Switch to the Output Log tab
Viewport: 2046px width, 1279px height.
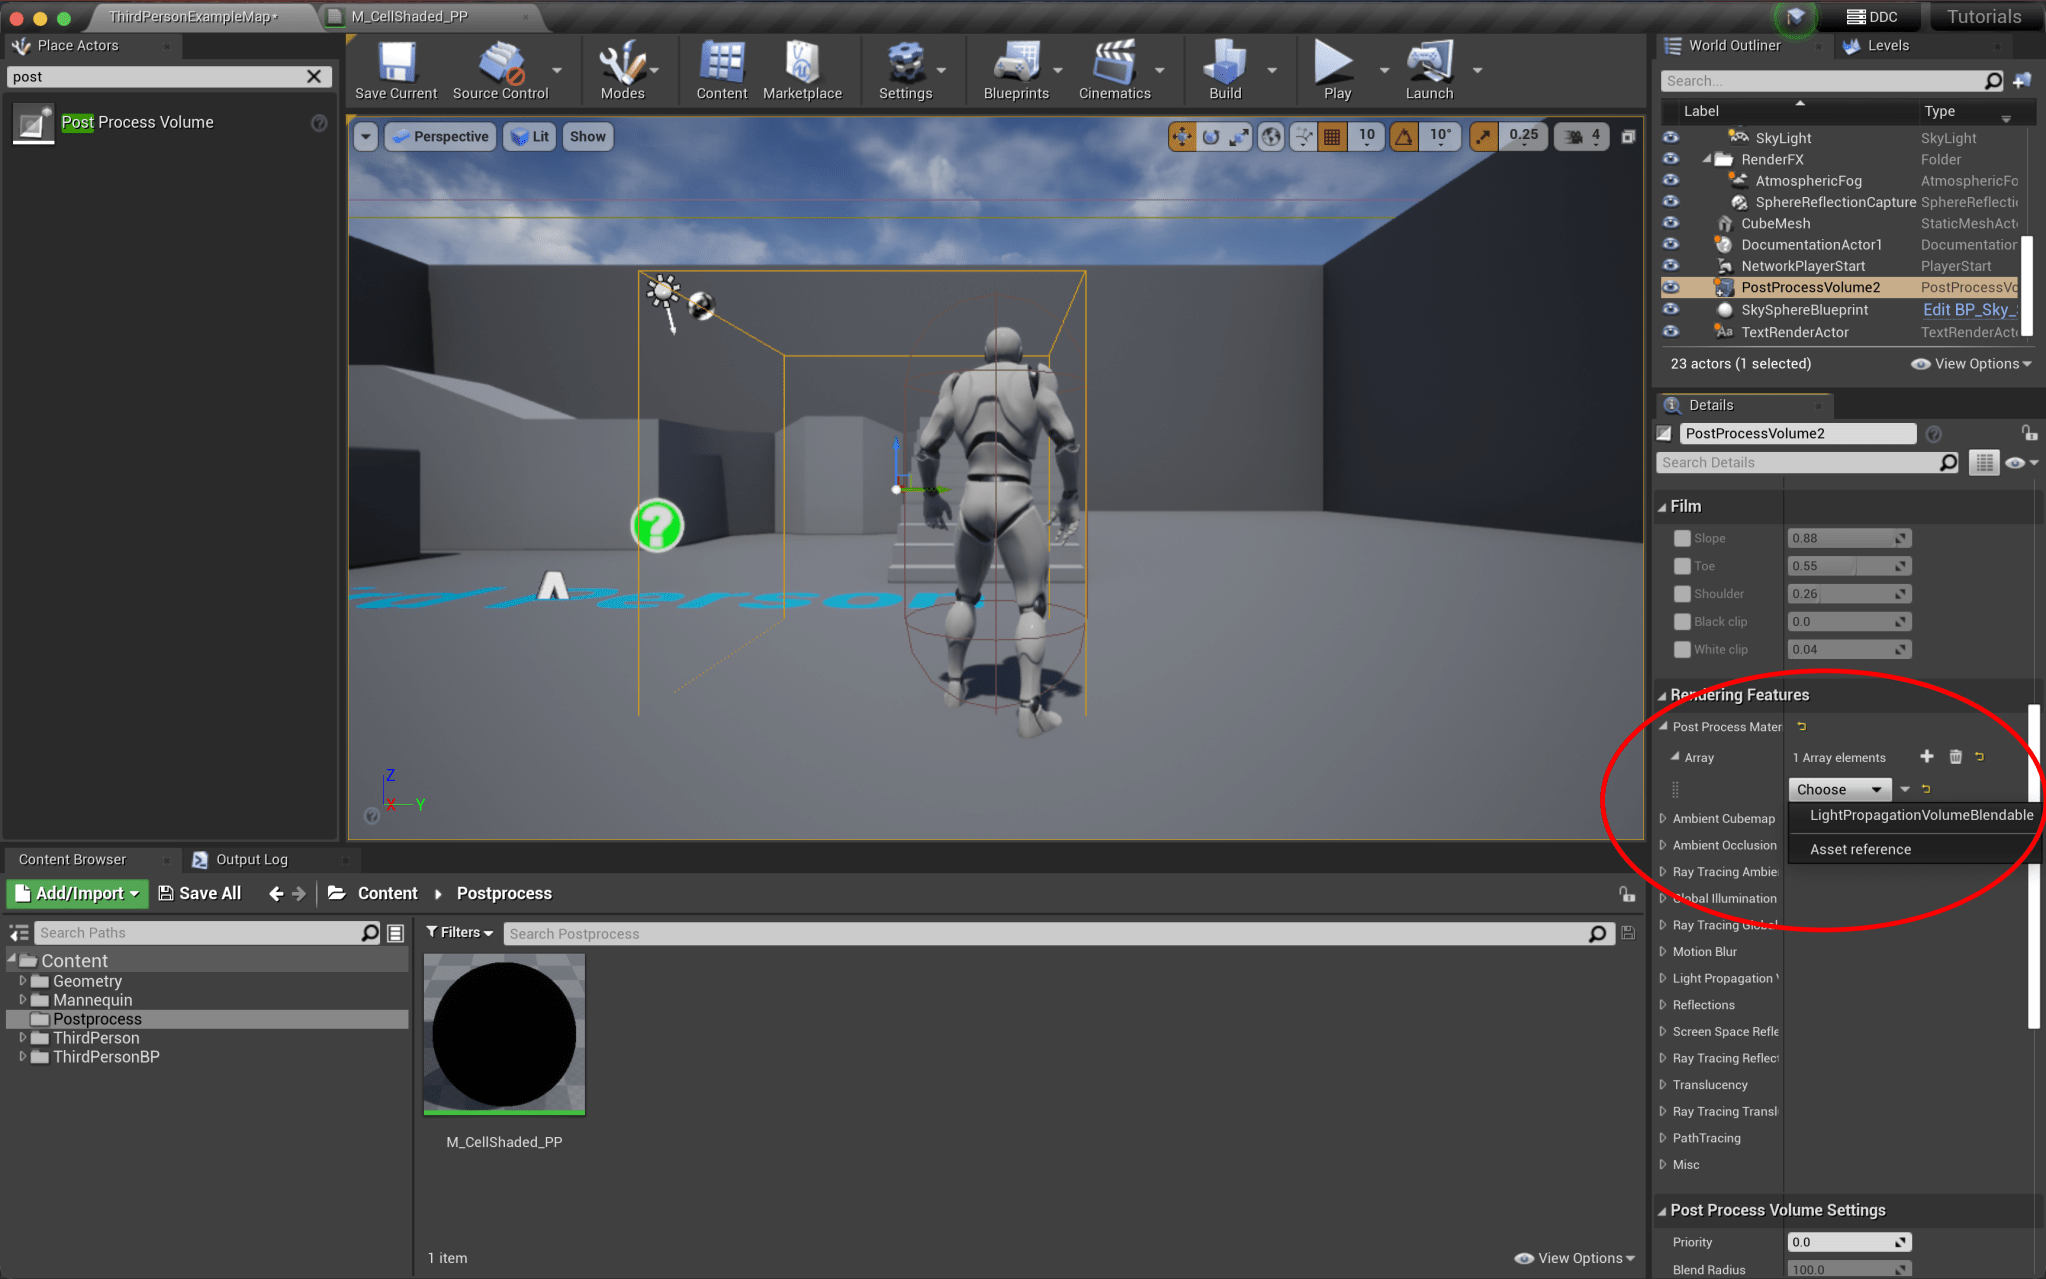253,858
